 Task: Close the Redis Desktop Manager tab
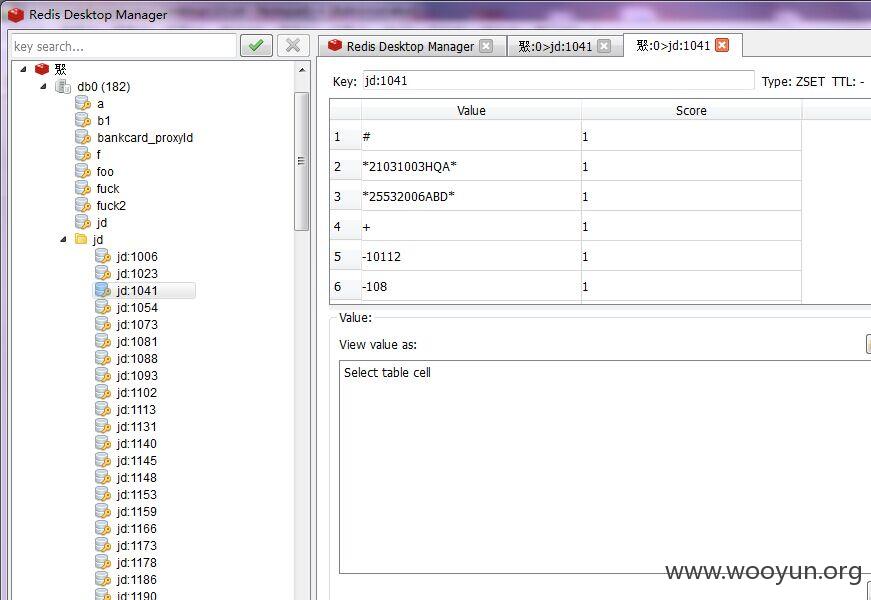coord(486,46)
